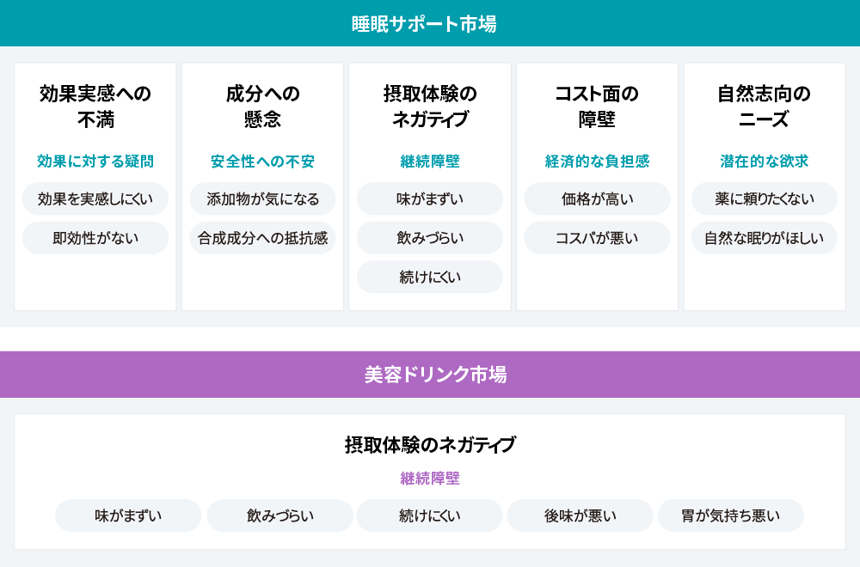Viewport: 860px width, 567px height.
Task: Select the 薬に頼りたくない pill
Action: [764, 199]
